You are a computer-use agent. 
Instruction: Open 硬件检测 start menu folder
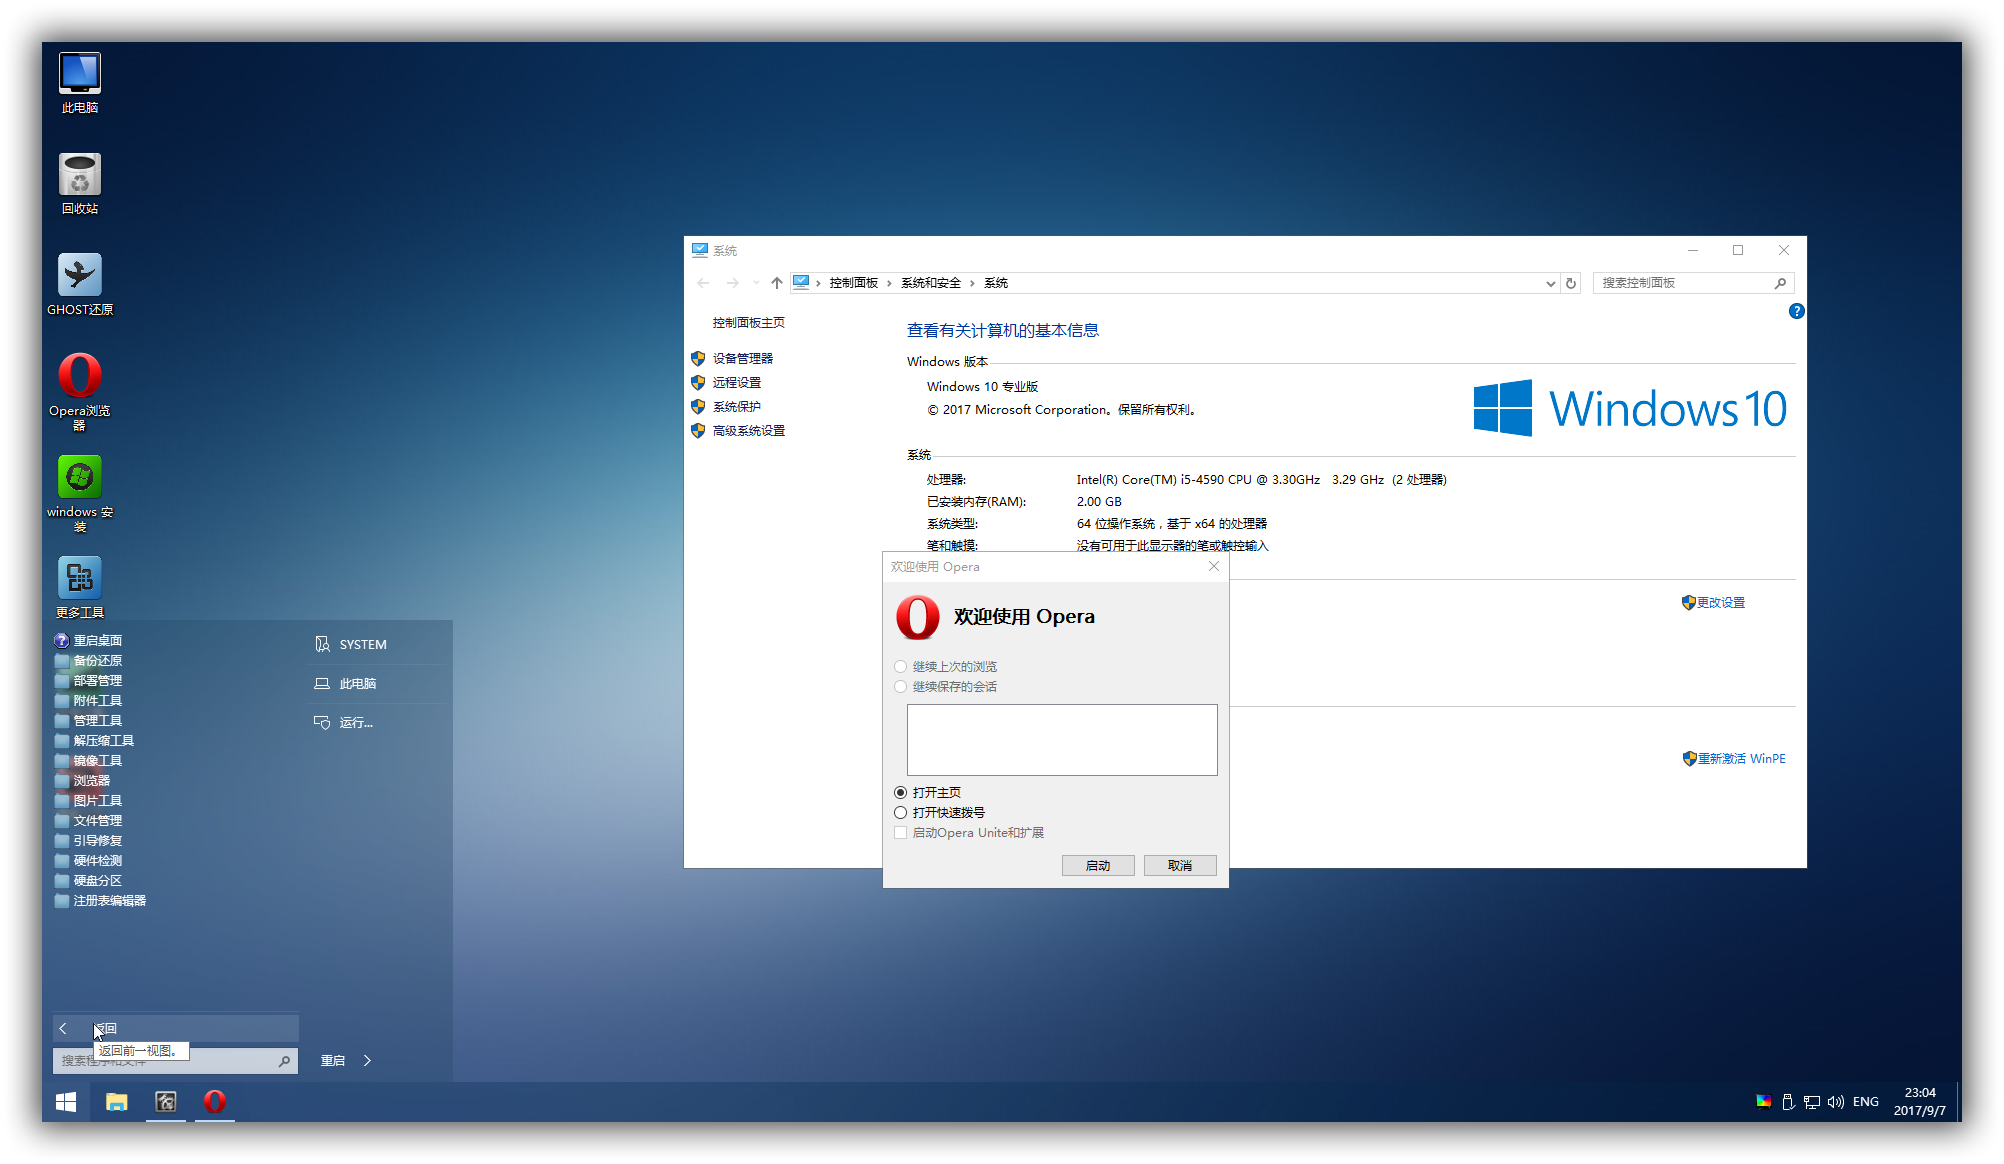click(x=89, y=860)
